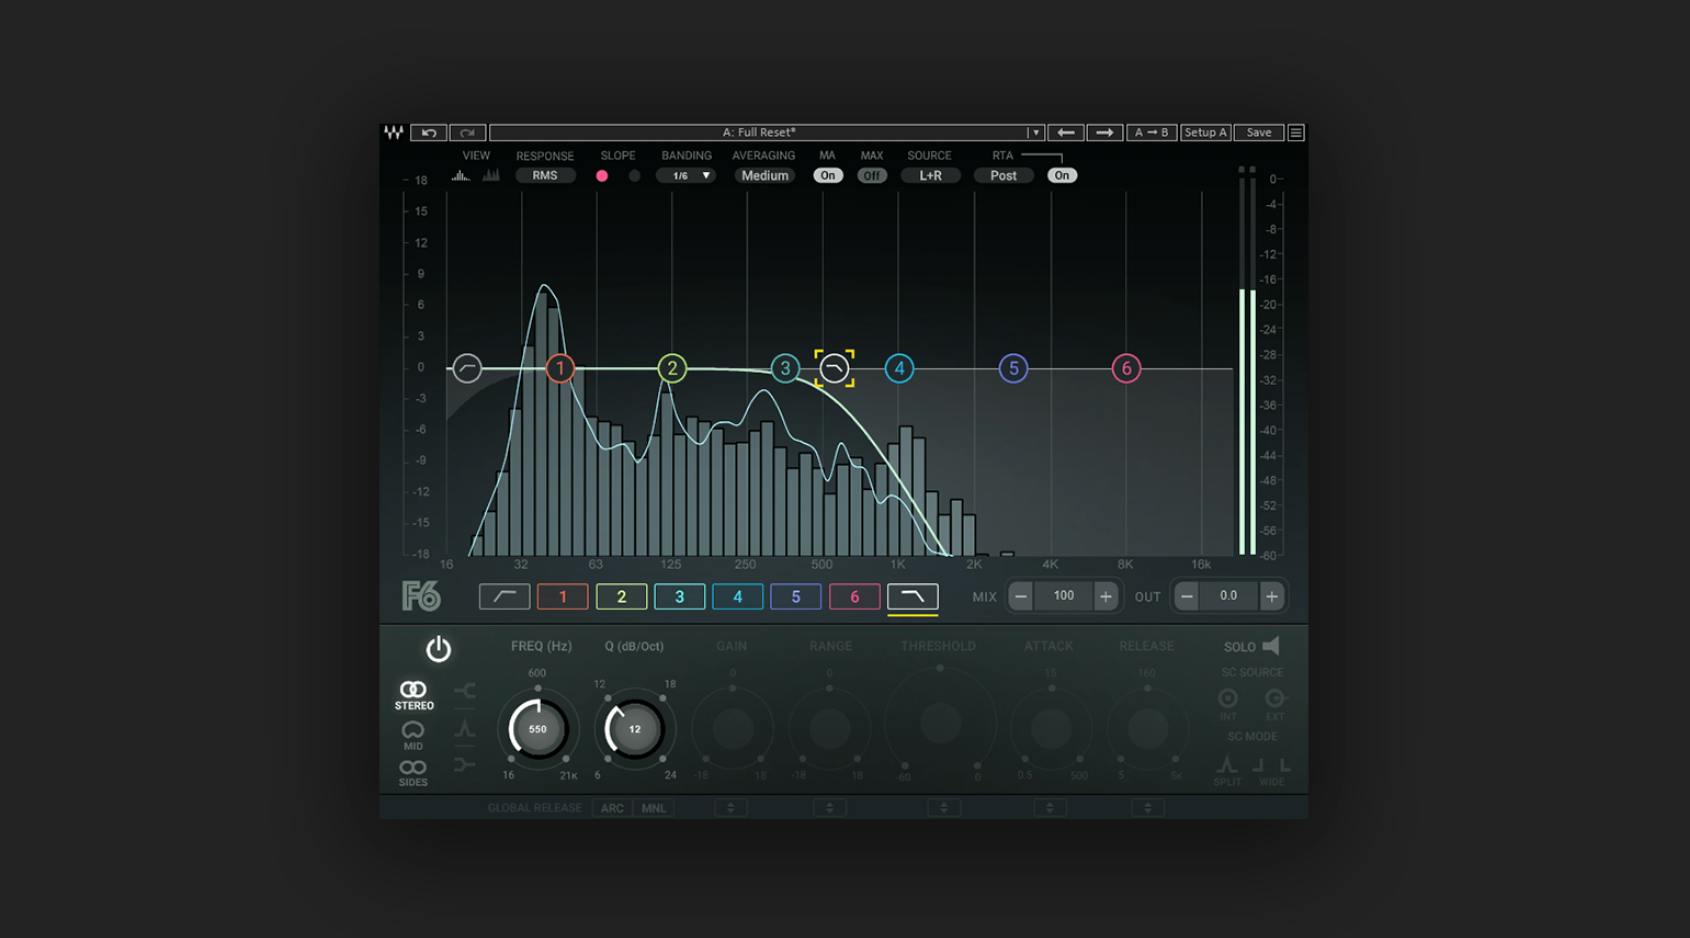Viewport: 1690px width, 938px height.
Task: Open the Banding 1/6 dropdown
Action: 686,176
